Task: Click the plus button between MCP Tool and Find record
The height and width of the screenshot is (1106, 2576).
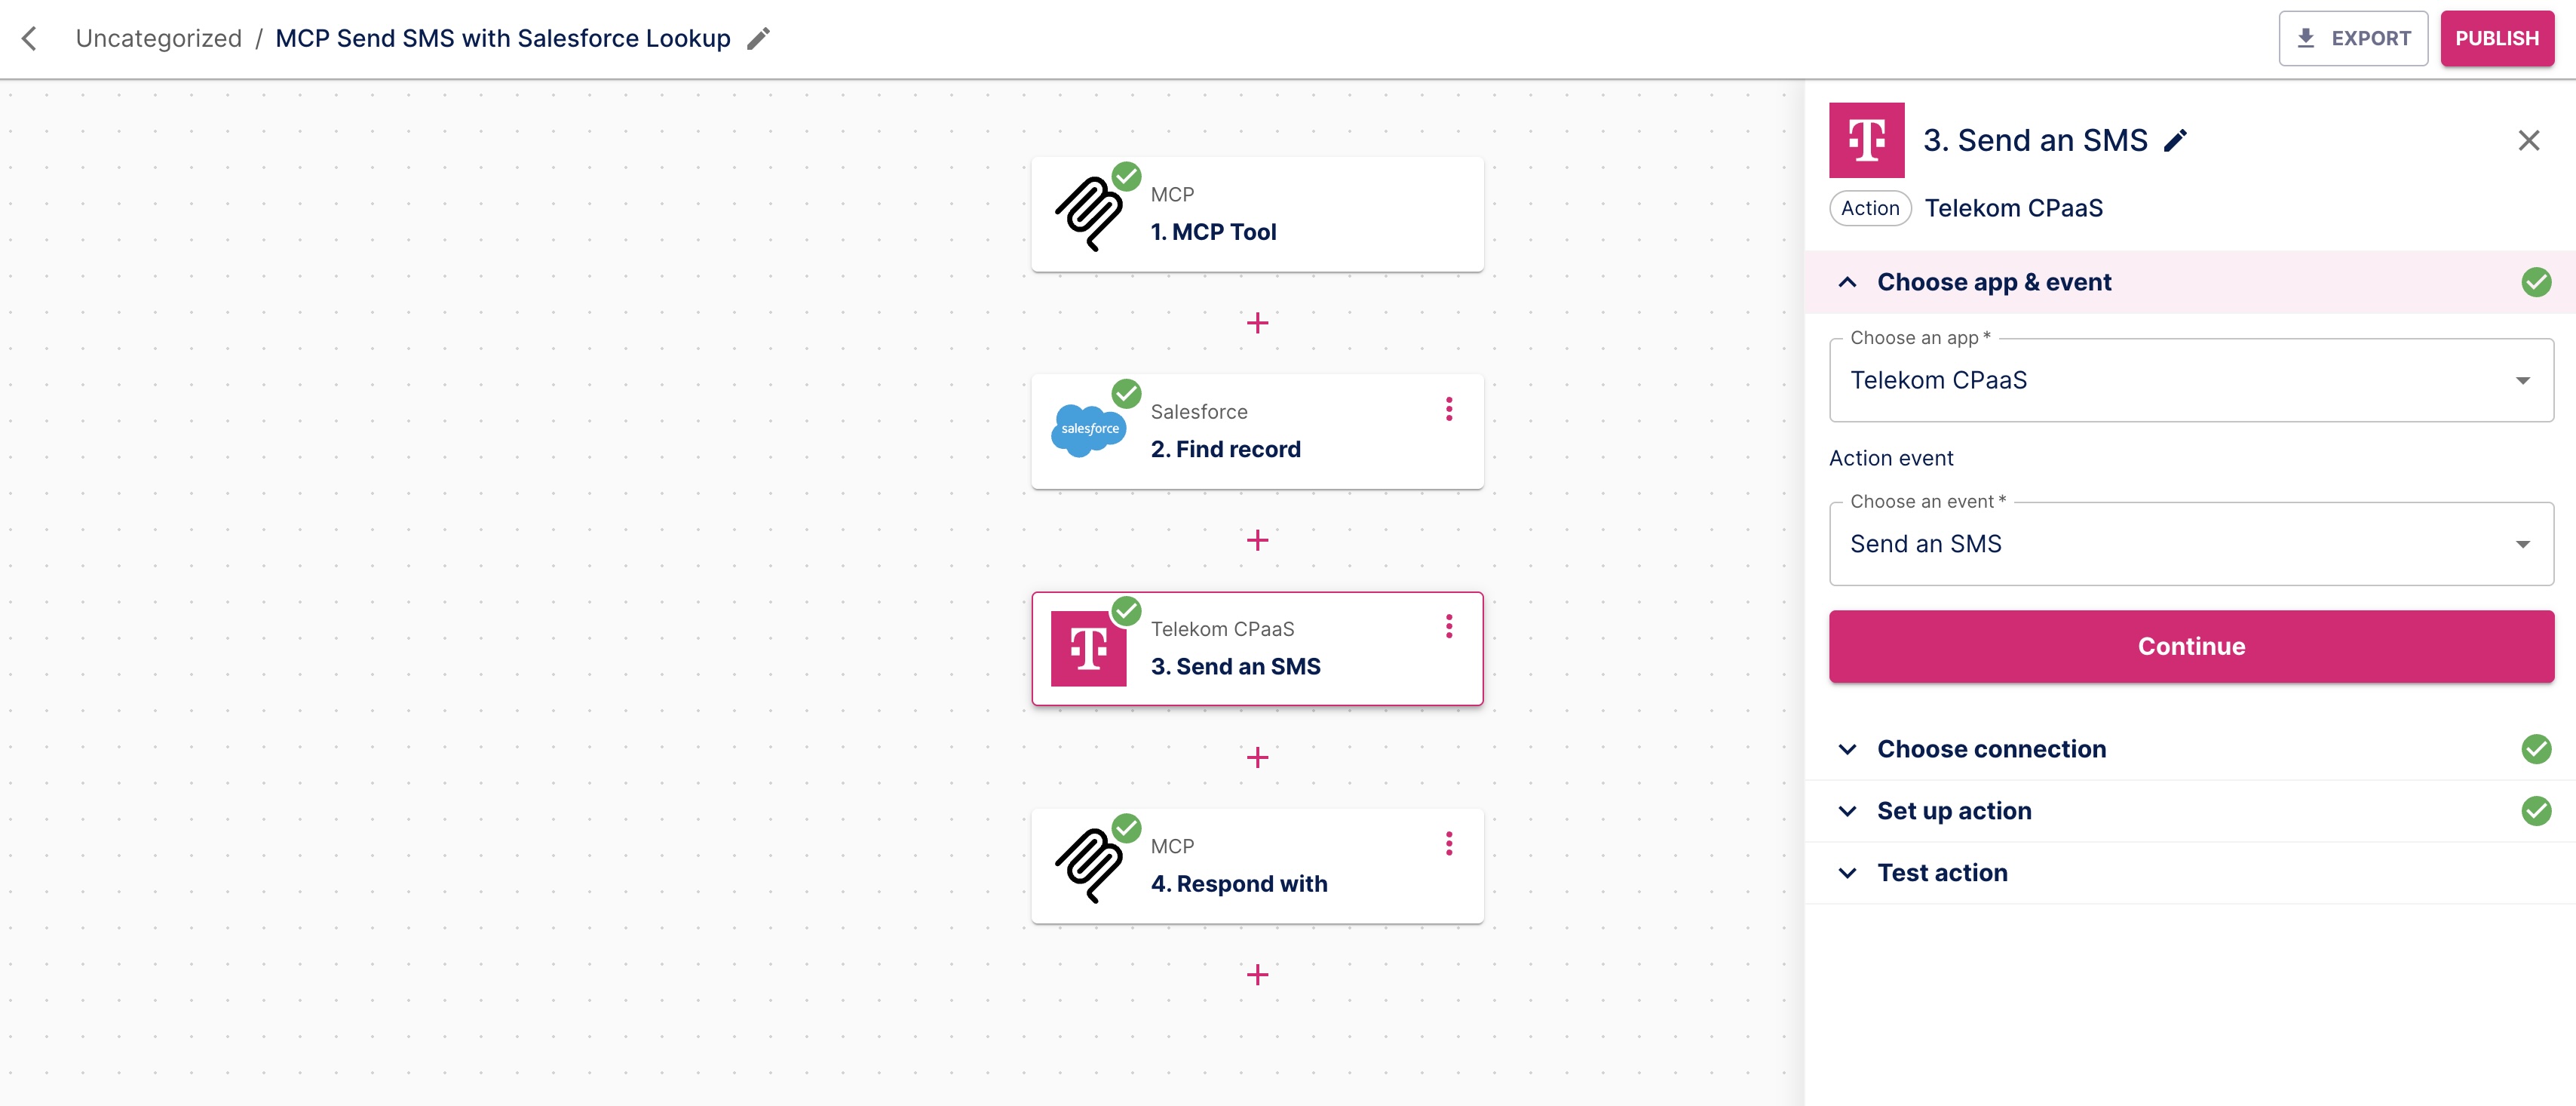Action: [1257, 322]
